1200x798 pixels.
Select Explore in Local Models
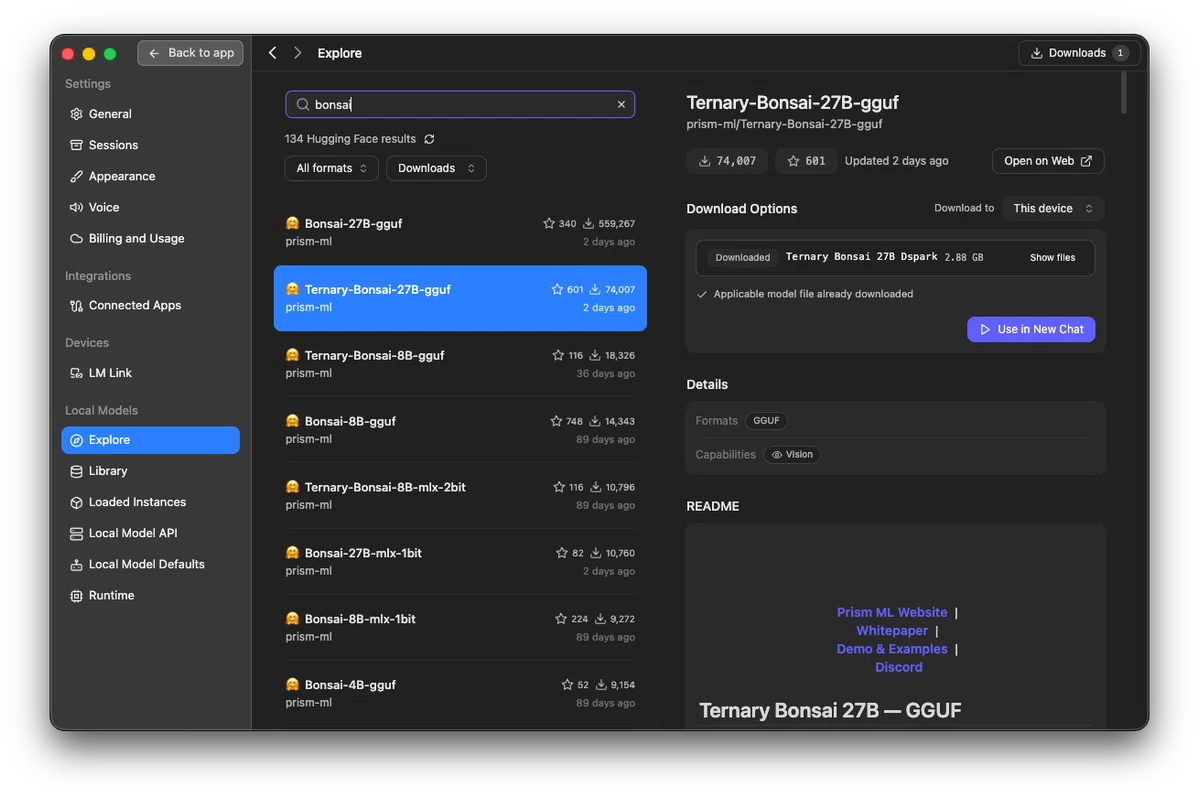[150, 440]
